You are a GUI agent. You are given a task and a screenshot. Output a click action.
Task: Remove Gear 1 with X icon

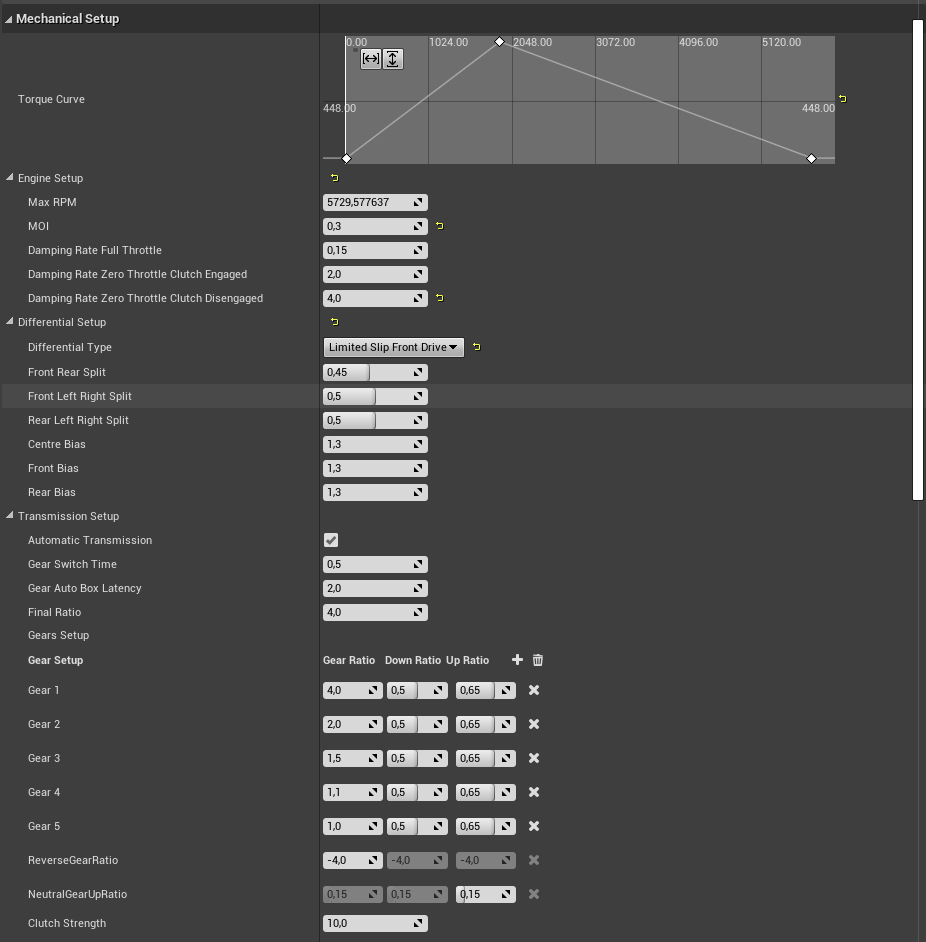pos(534,690)
